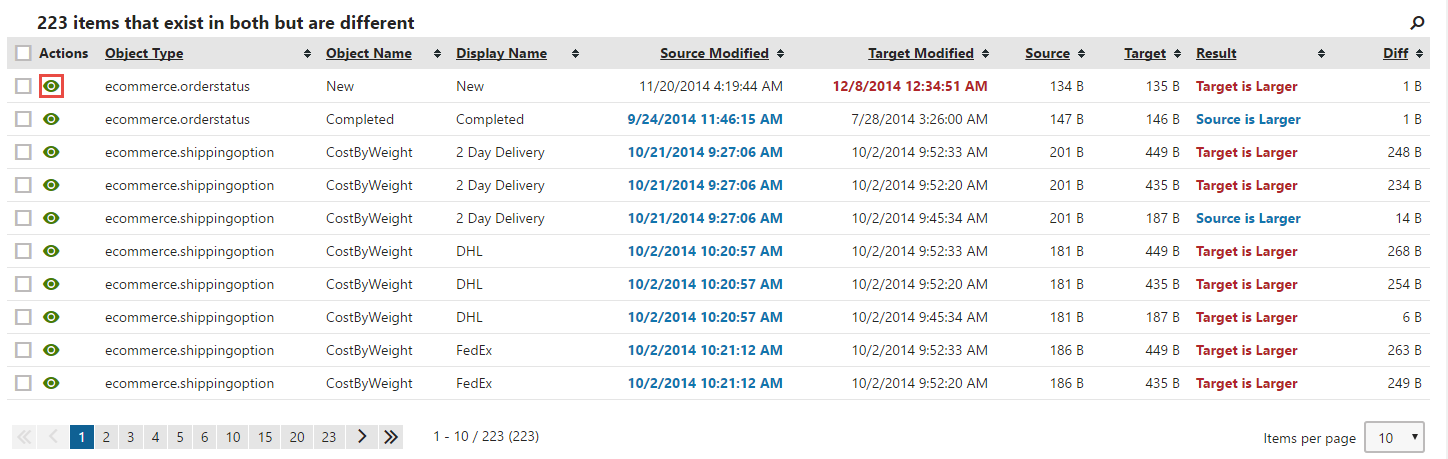Sort by the Source Modified column
The image size is (1448, 459).
coord(714,54)
